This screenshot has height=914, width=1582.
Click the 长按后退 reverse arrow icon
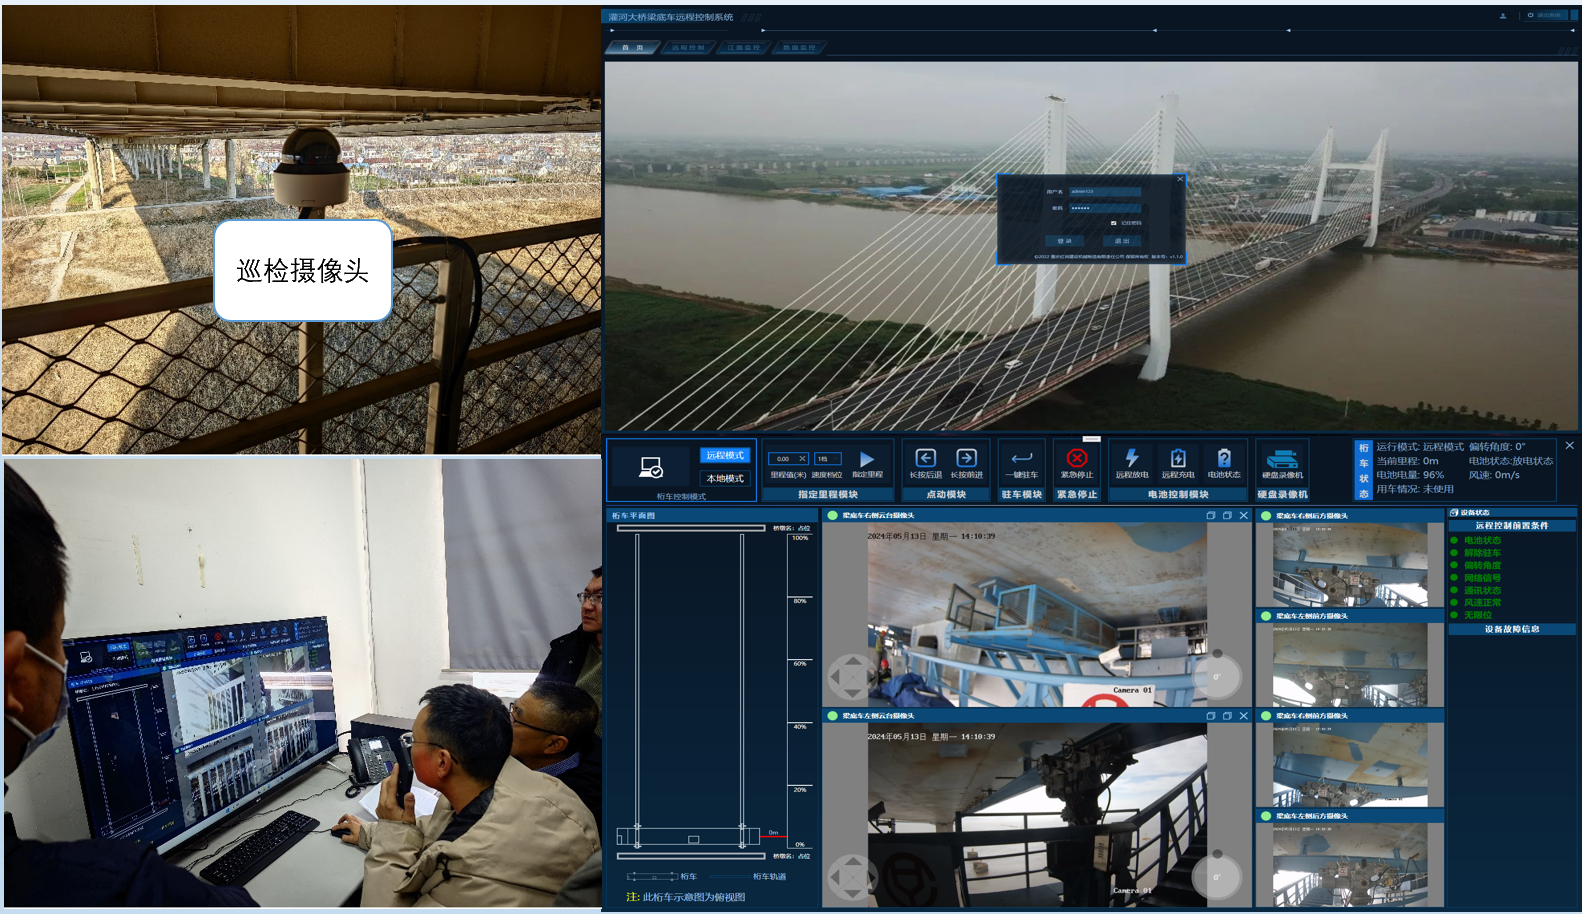click(x=925, y=458)
